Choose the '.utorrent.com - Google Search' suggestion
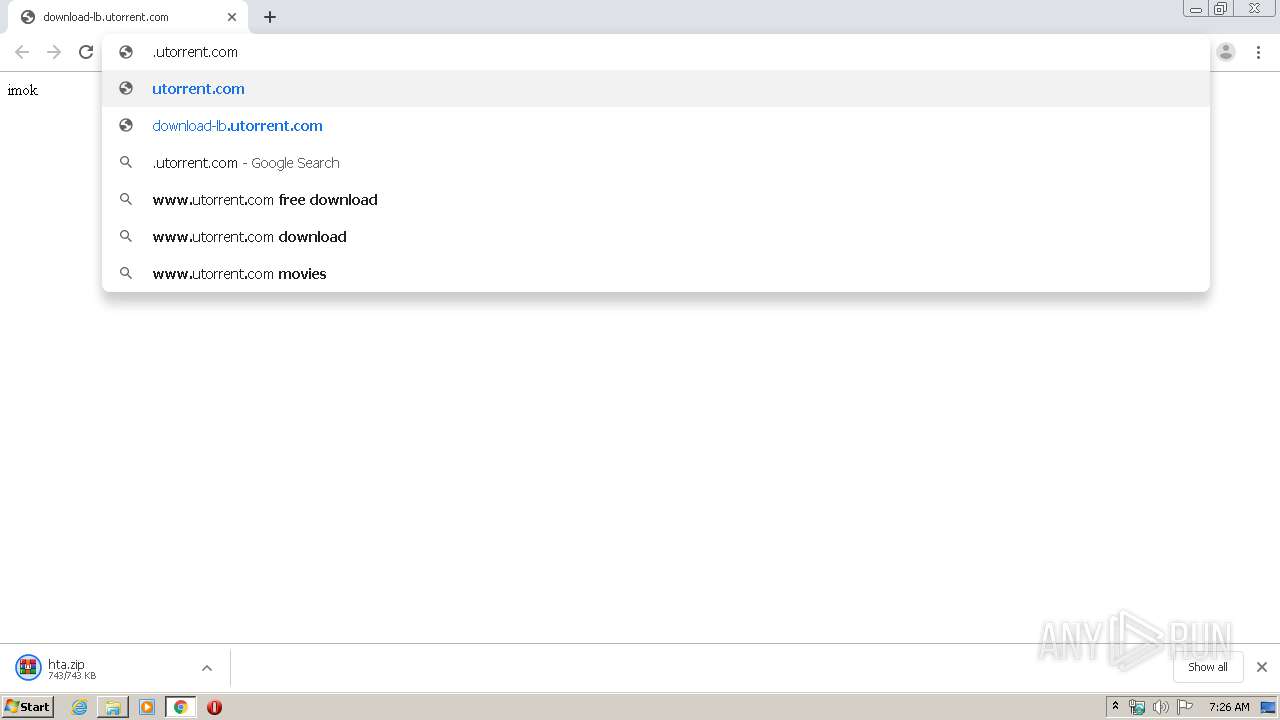The height and width of the screenshot is (720, 1280). click(656, 162)
